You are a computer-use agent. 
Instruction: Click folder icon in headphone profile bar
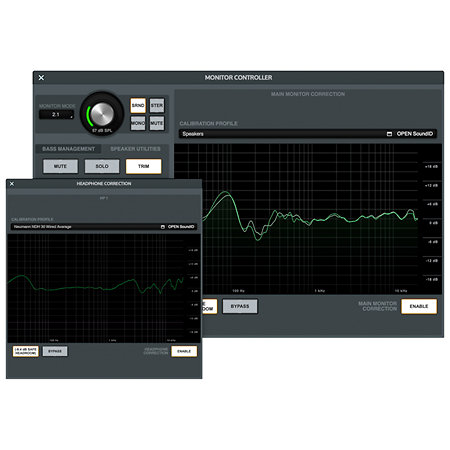point(163,227)
